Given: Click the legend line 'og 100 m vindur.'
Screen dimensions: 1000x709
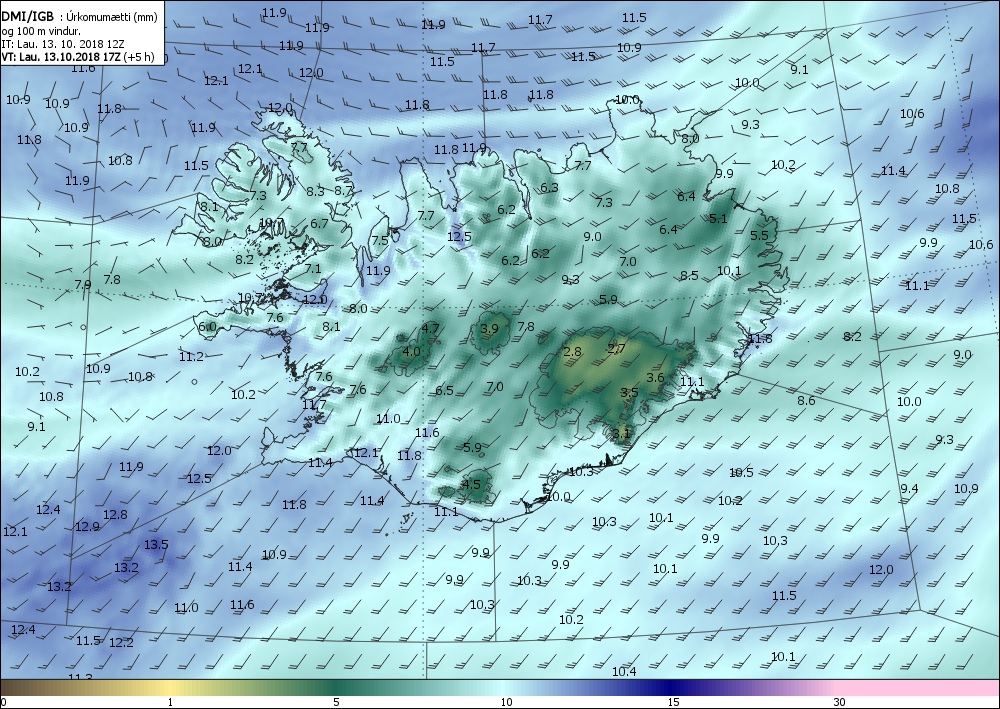Looking at the screenshot, I should (40, 31).
